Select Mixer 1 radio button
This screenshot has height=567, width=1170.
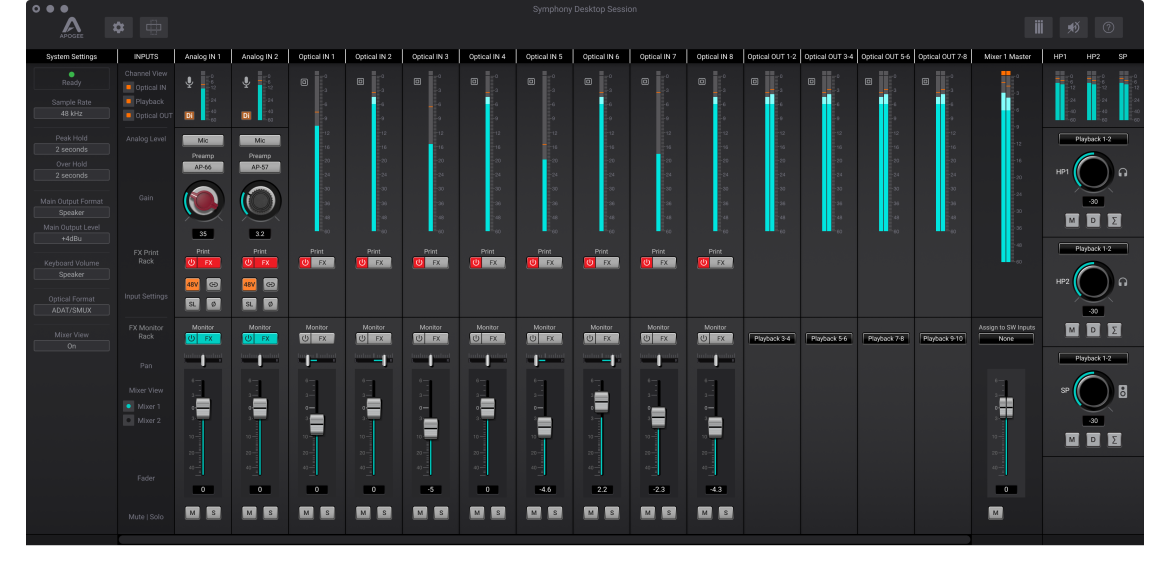128,407
